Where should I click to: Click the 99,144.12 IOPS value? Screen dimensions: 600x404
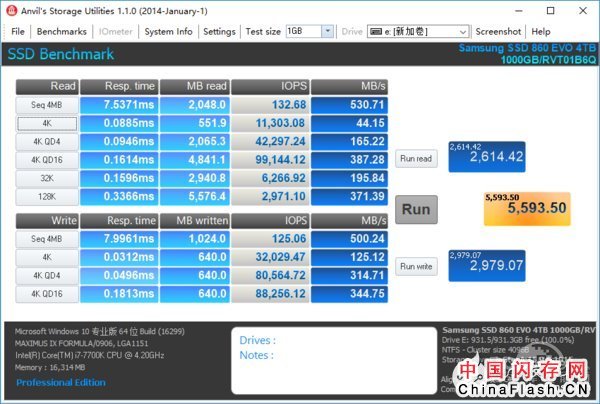pos(270,160)
